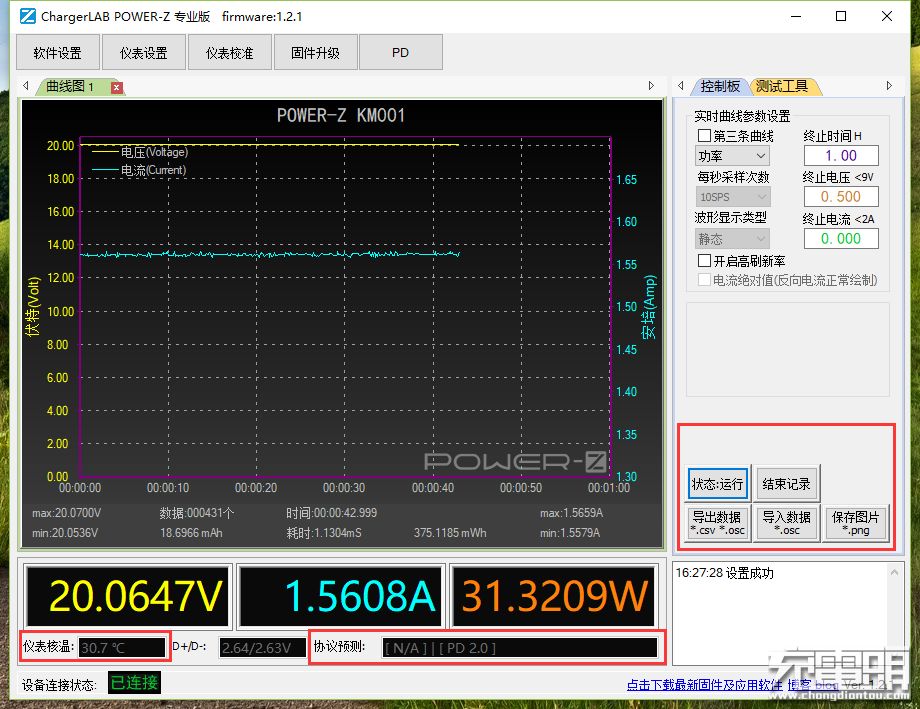Click 协议预测 field showing PD 2.0

519,647
